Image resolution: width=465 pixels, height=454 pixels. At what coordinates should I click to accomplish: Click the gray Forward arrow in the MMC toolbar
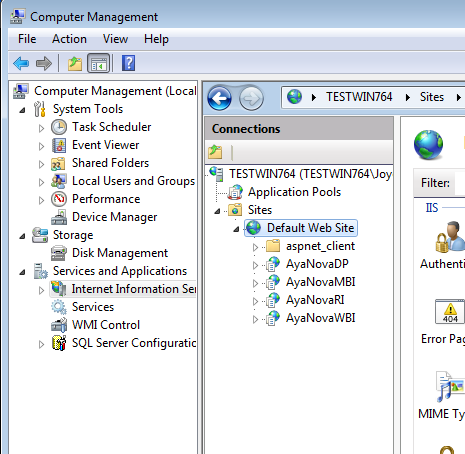pos(44,63)
